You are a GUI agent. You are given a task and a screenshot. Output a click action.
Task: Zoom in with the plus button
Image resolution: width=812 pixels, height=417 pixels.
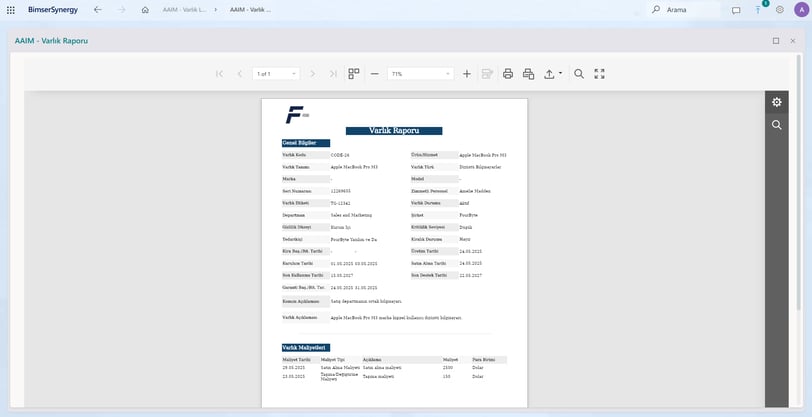[x=467, y=74]
